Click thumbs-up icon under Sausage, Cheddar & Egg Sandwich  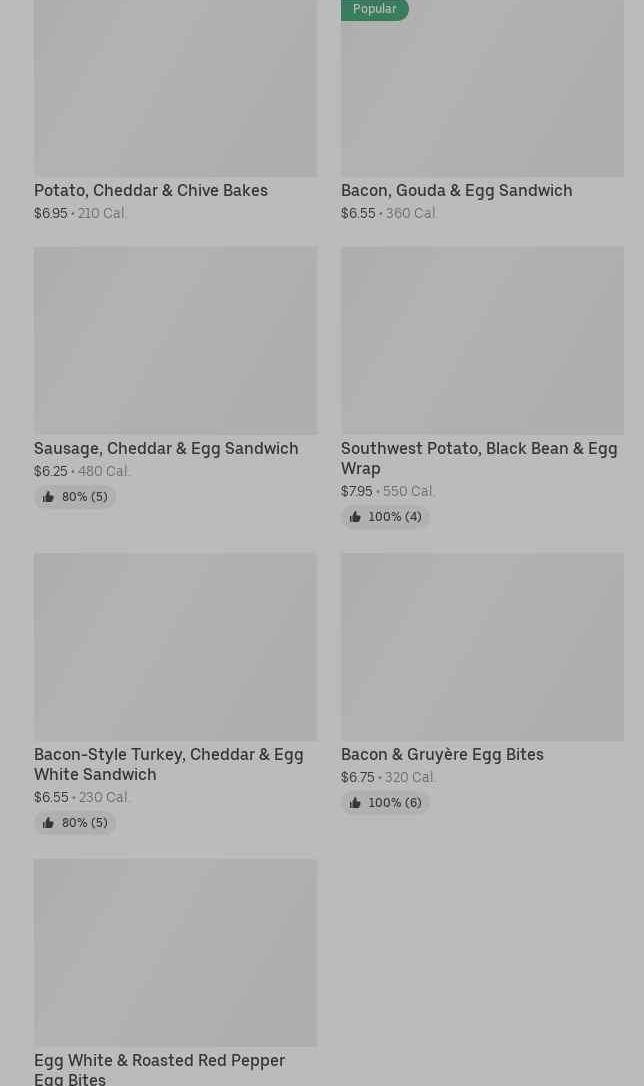[x=48, y=497]
